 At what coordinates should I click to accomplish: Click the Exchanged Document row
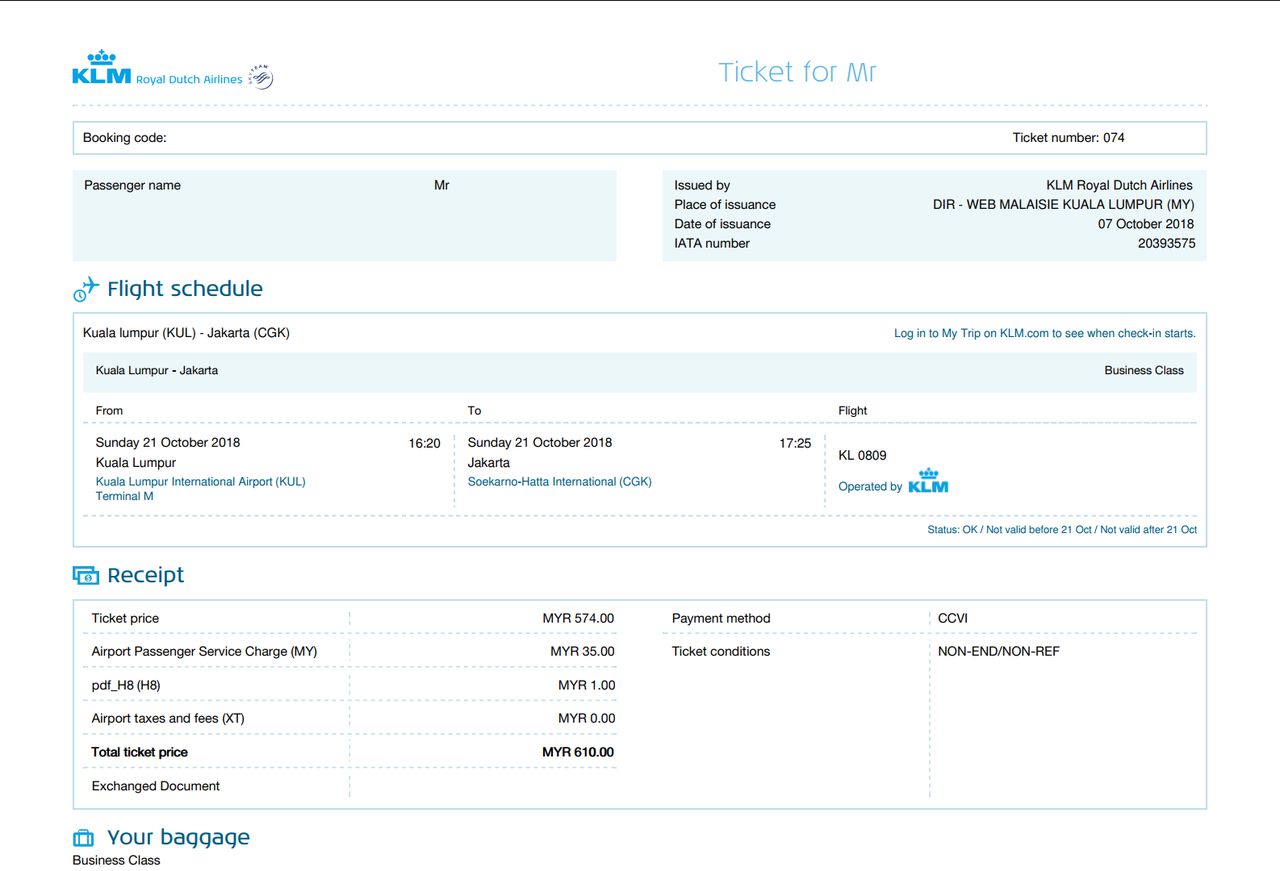point(155,786)
